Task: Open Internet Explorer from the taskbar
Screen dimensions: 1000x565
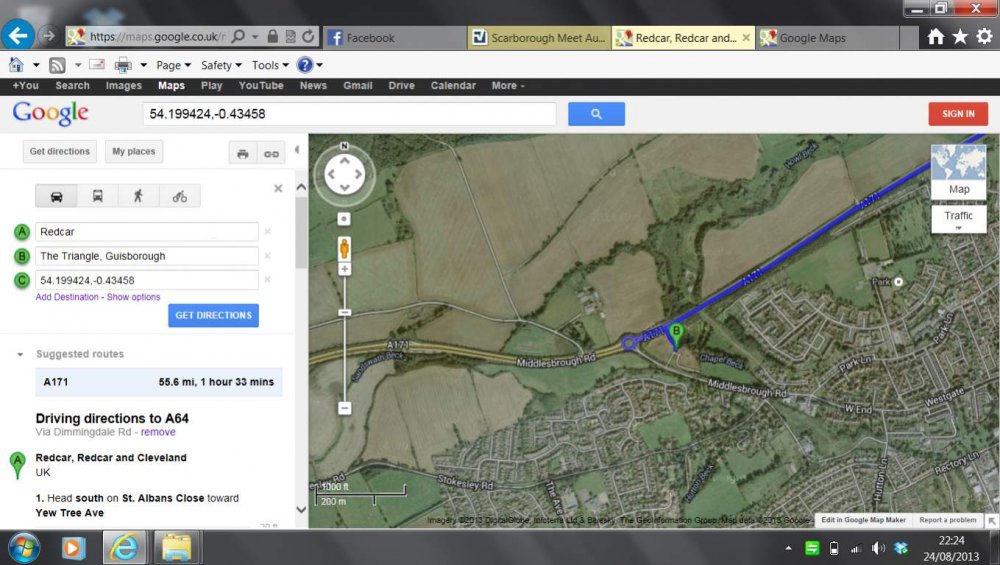Action: [x=126, y=547]
